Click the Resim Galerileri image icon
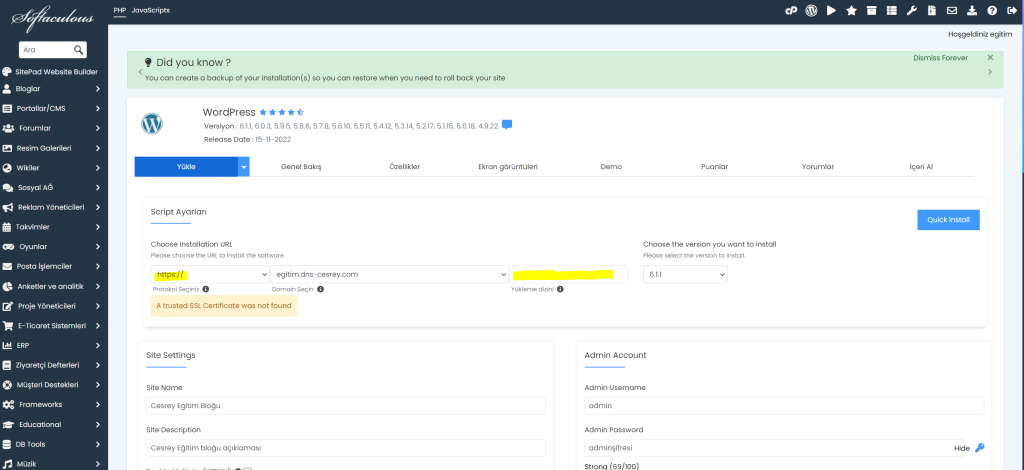 coord(7,148)
